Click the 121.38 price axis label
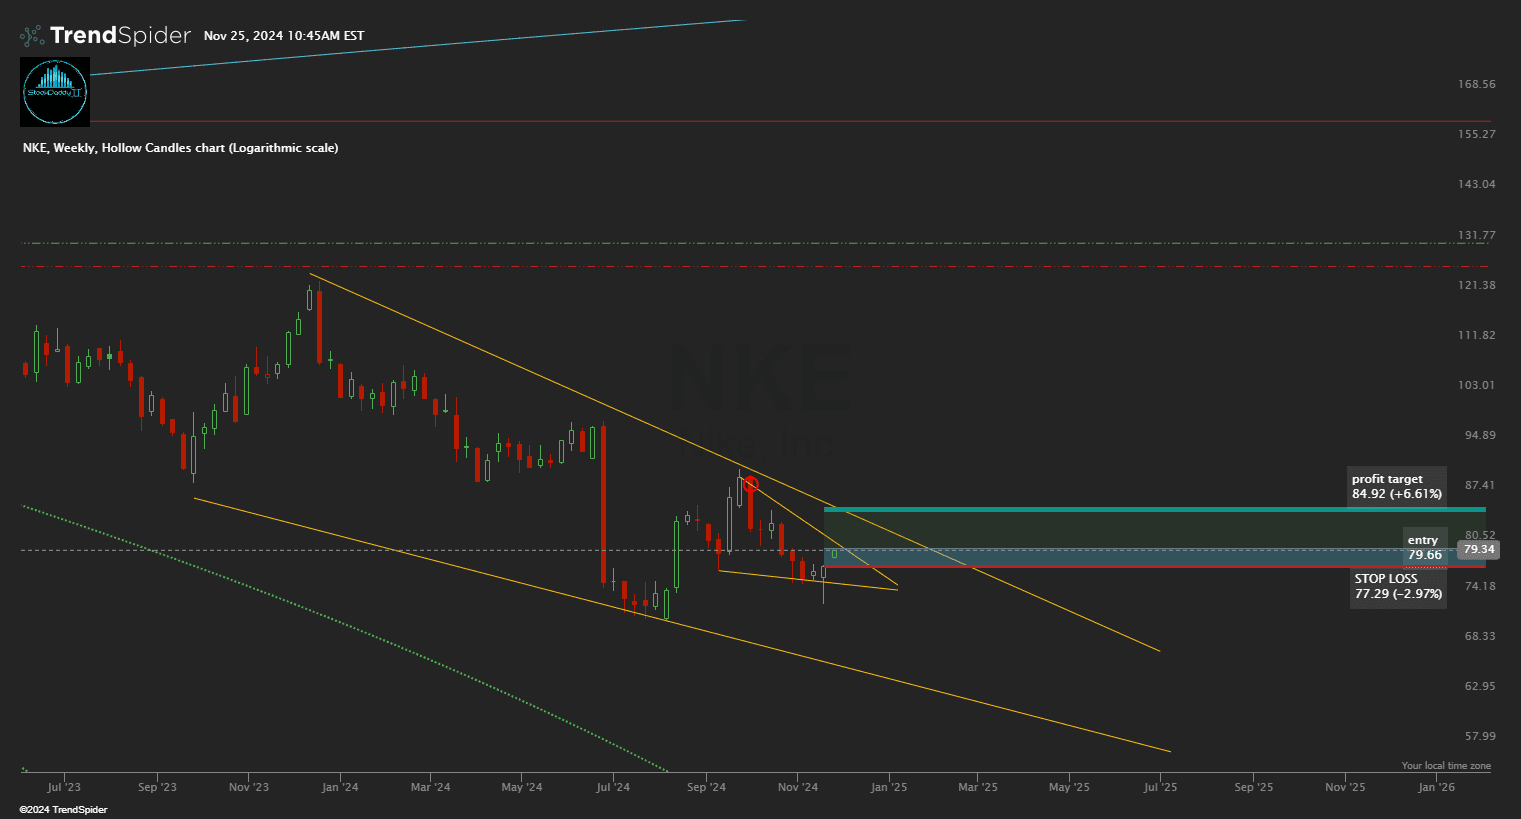Screen dimensions: 1521x819 [x=1476, y=285]
